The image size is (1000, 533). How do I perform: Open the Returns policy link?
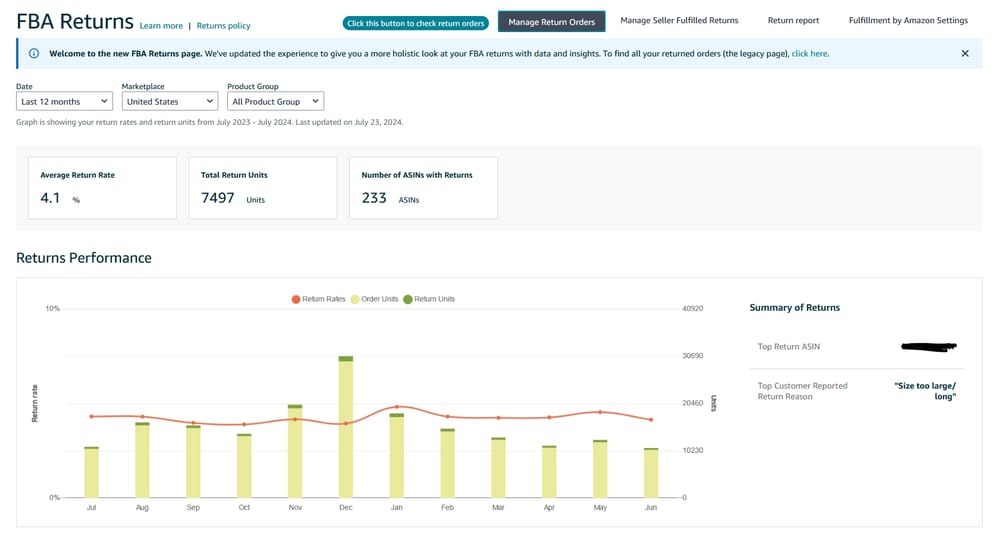click(223, 26)
